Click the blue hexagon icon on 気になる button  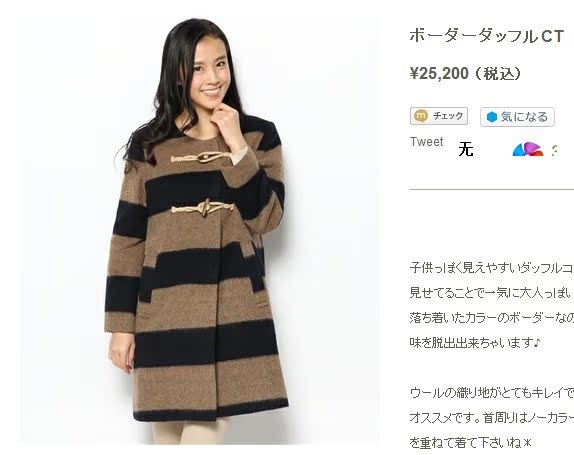tap(492, 117)
